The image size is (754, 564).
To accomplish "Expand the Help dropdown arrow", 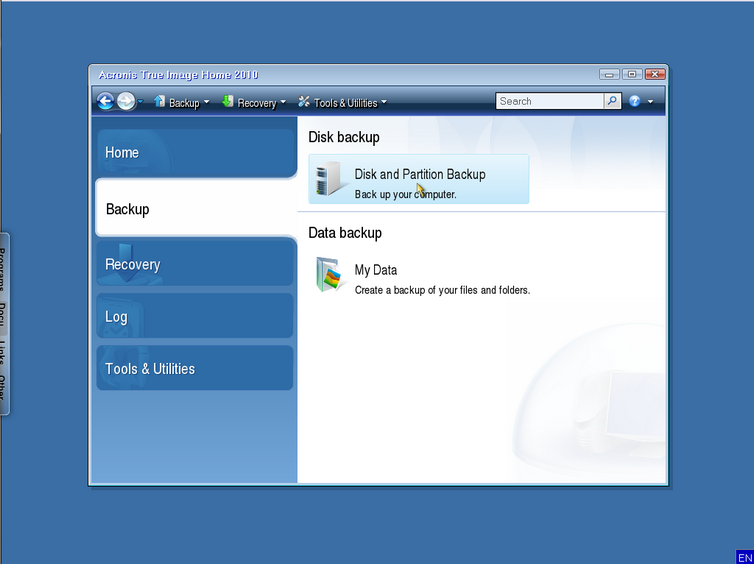I will pos(651,101).
